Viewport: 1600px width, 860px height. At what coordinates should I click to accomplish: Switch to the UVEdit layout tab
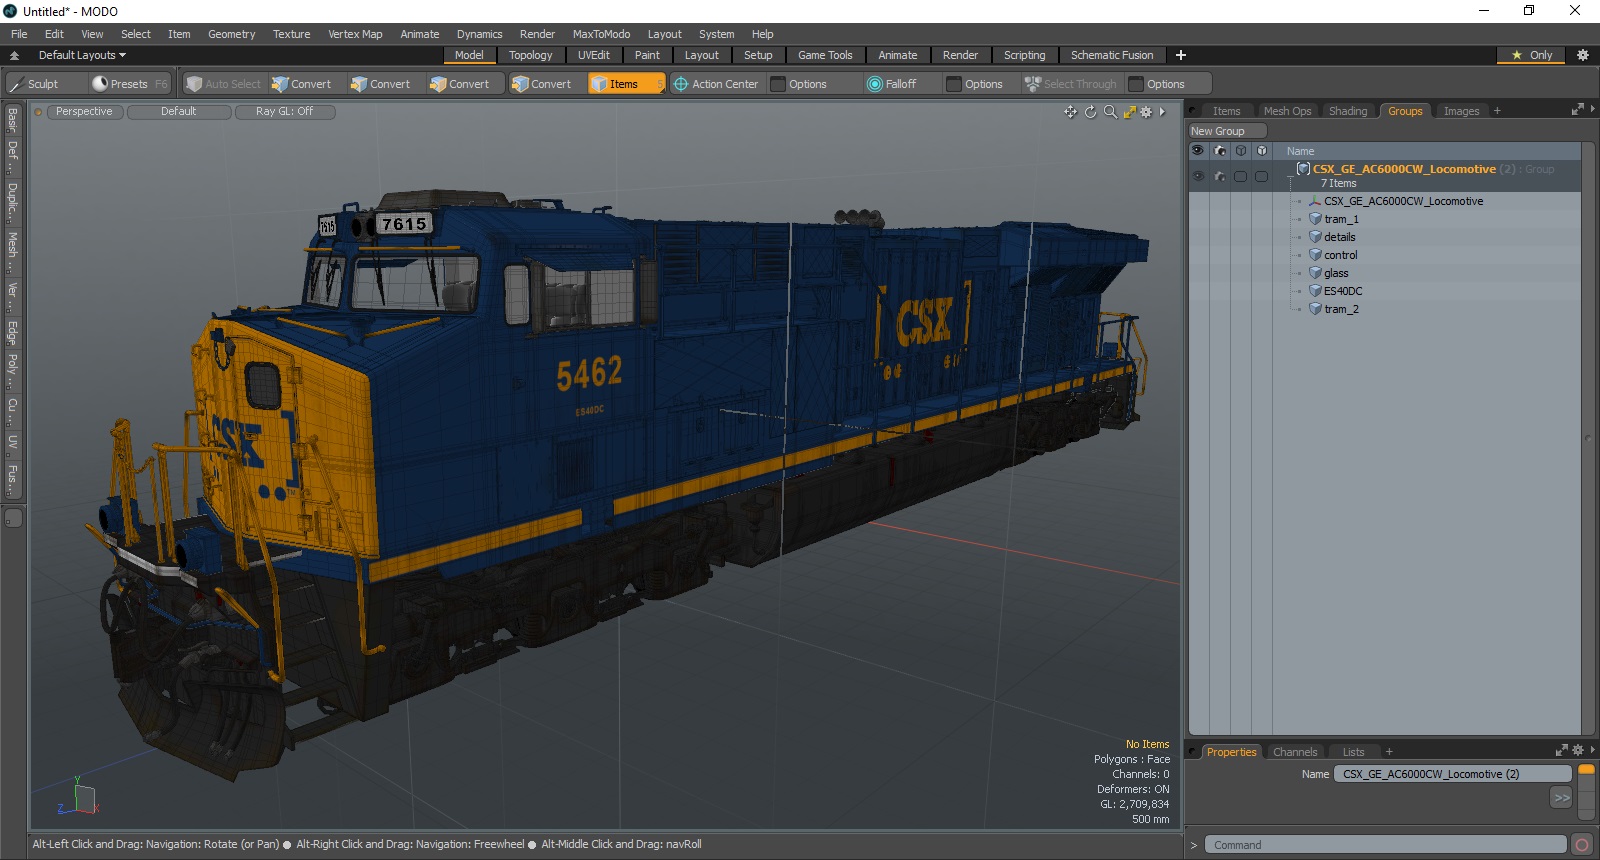[593, 55]
